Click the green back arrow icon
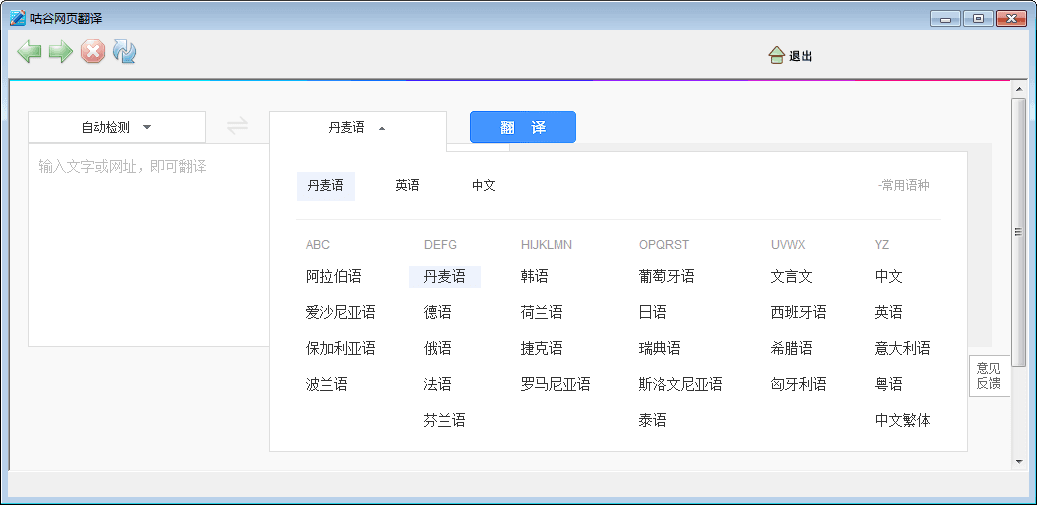1037x505 pixels. pyautogui.click(x=29, y=52)
